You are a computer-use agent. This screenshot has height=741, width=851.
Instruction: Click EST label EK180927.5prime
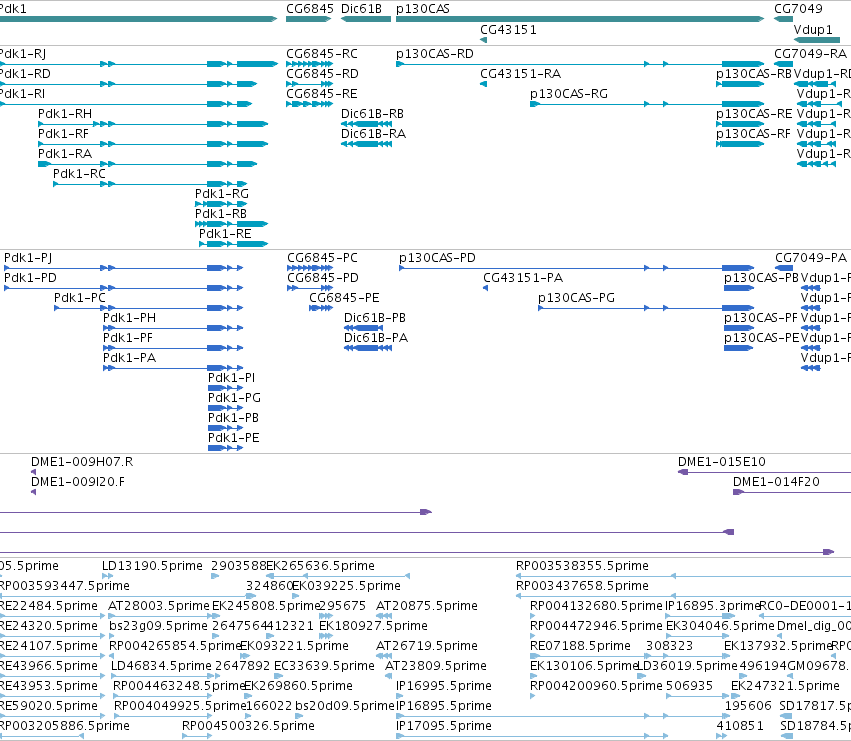[x=373, y=626]
